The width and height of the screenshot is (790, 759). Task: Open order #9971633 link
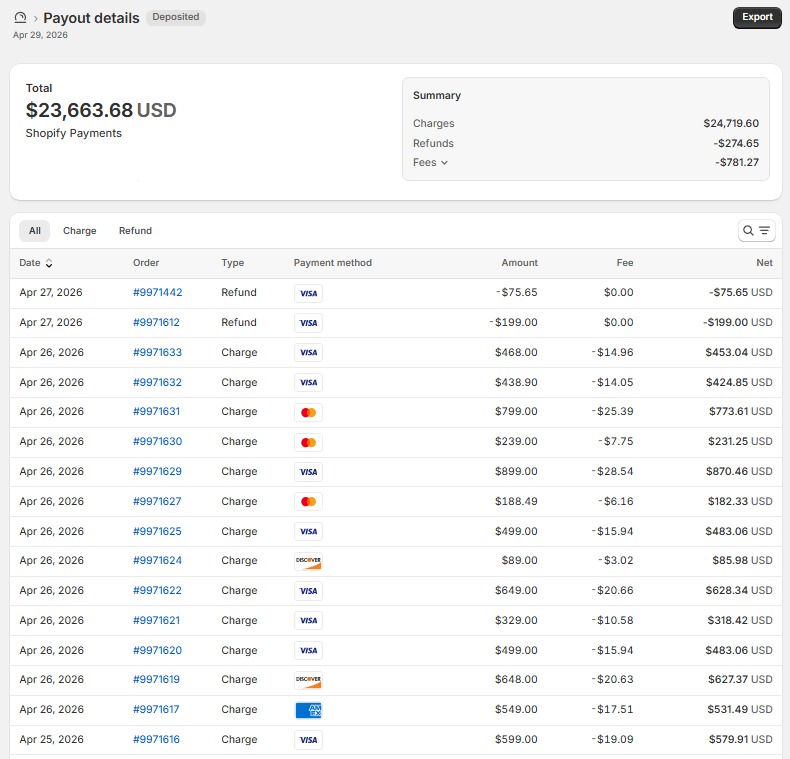coord(157,352)
